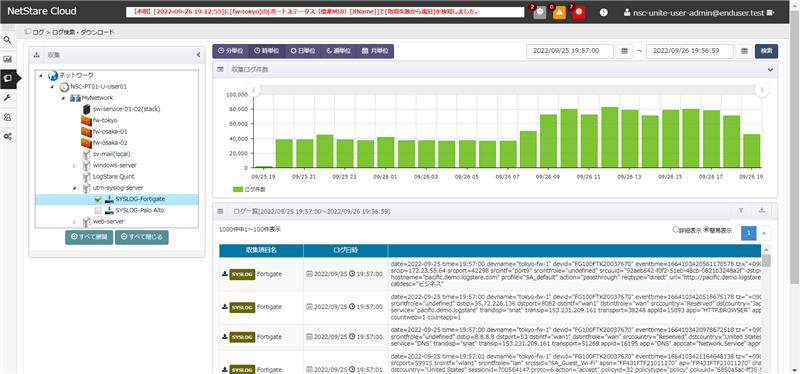800x374 pixels.
Task: Go to page 1 of the log list
Action: [748, 233]
